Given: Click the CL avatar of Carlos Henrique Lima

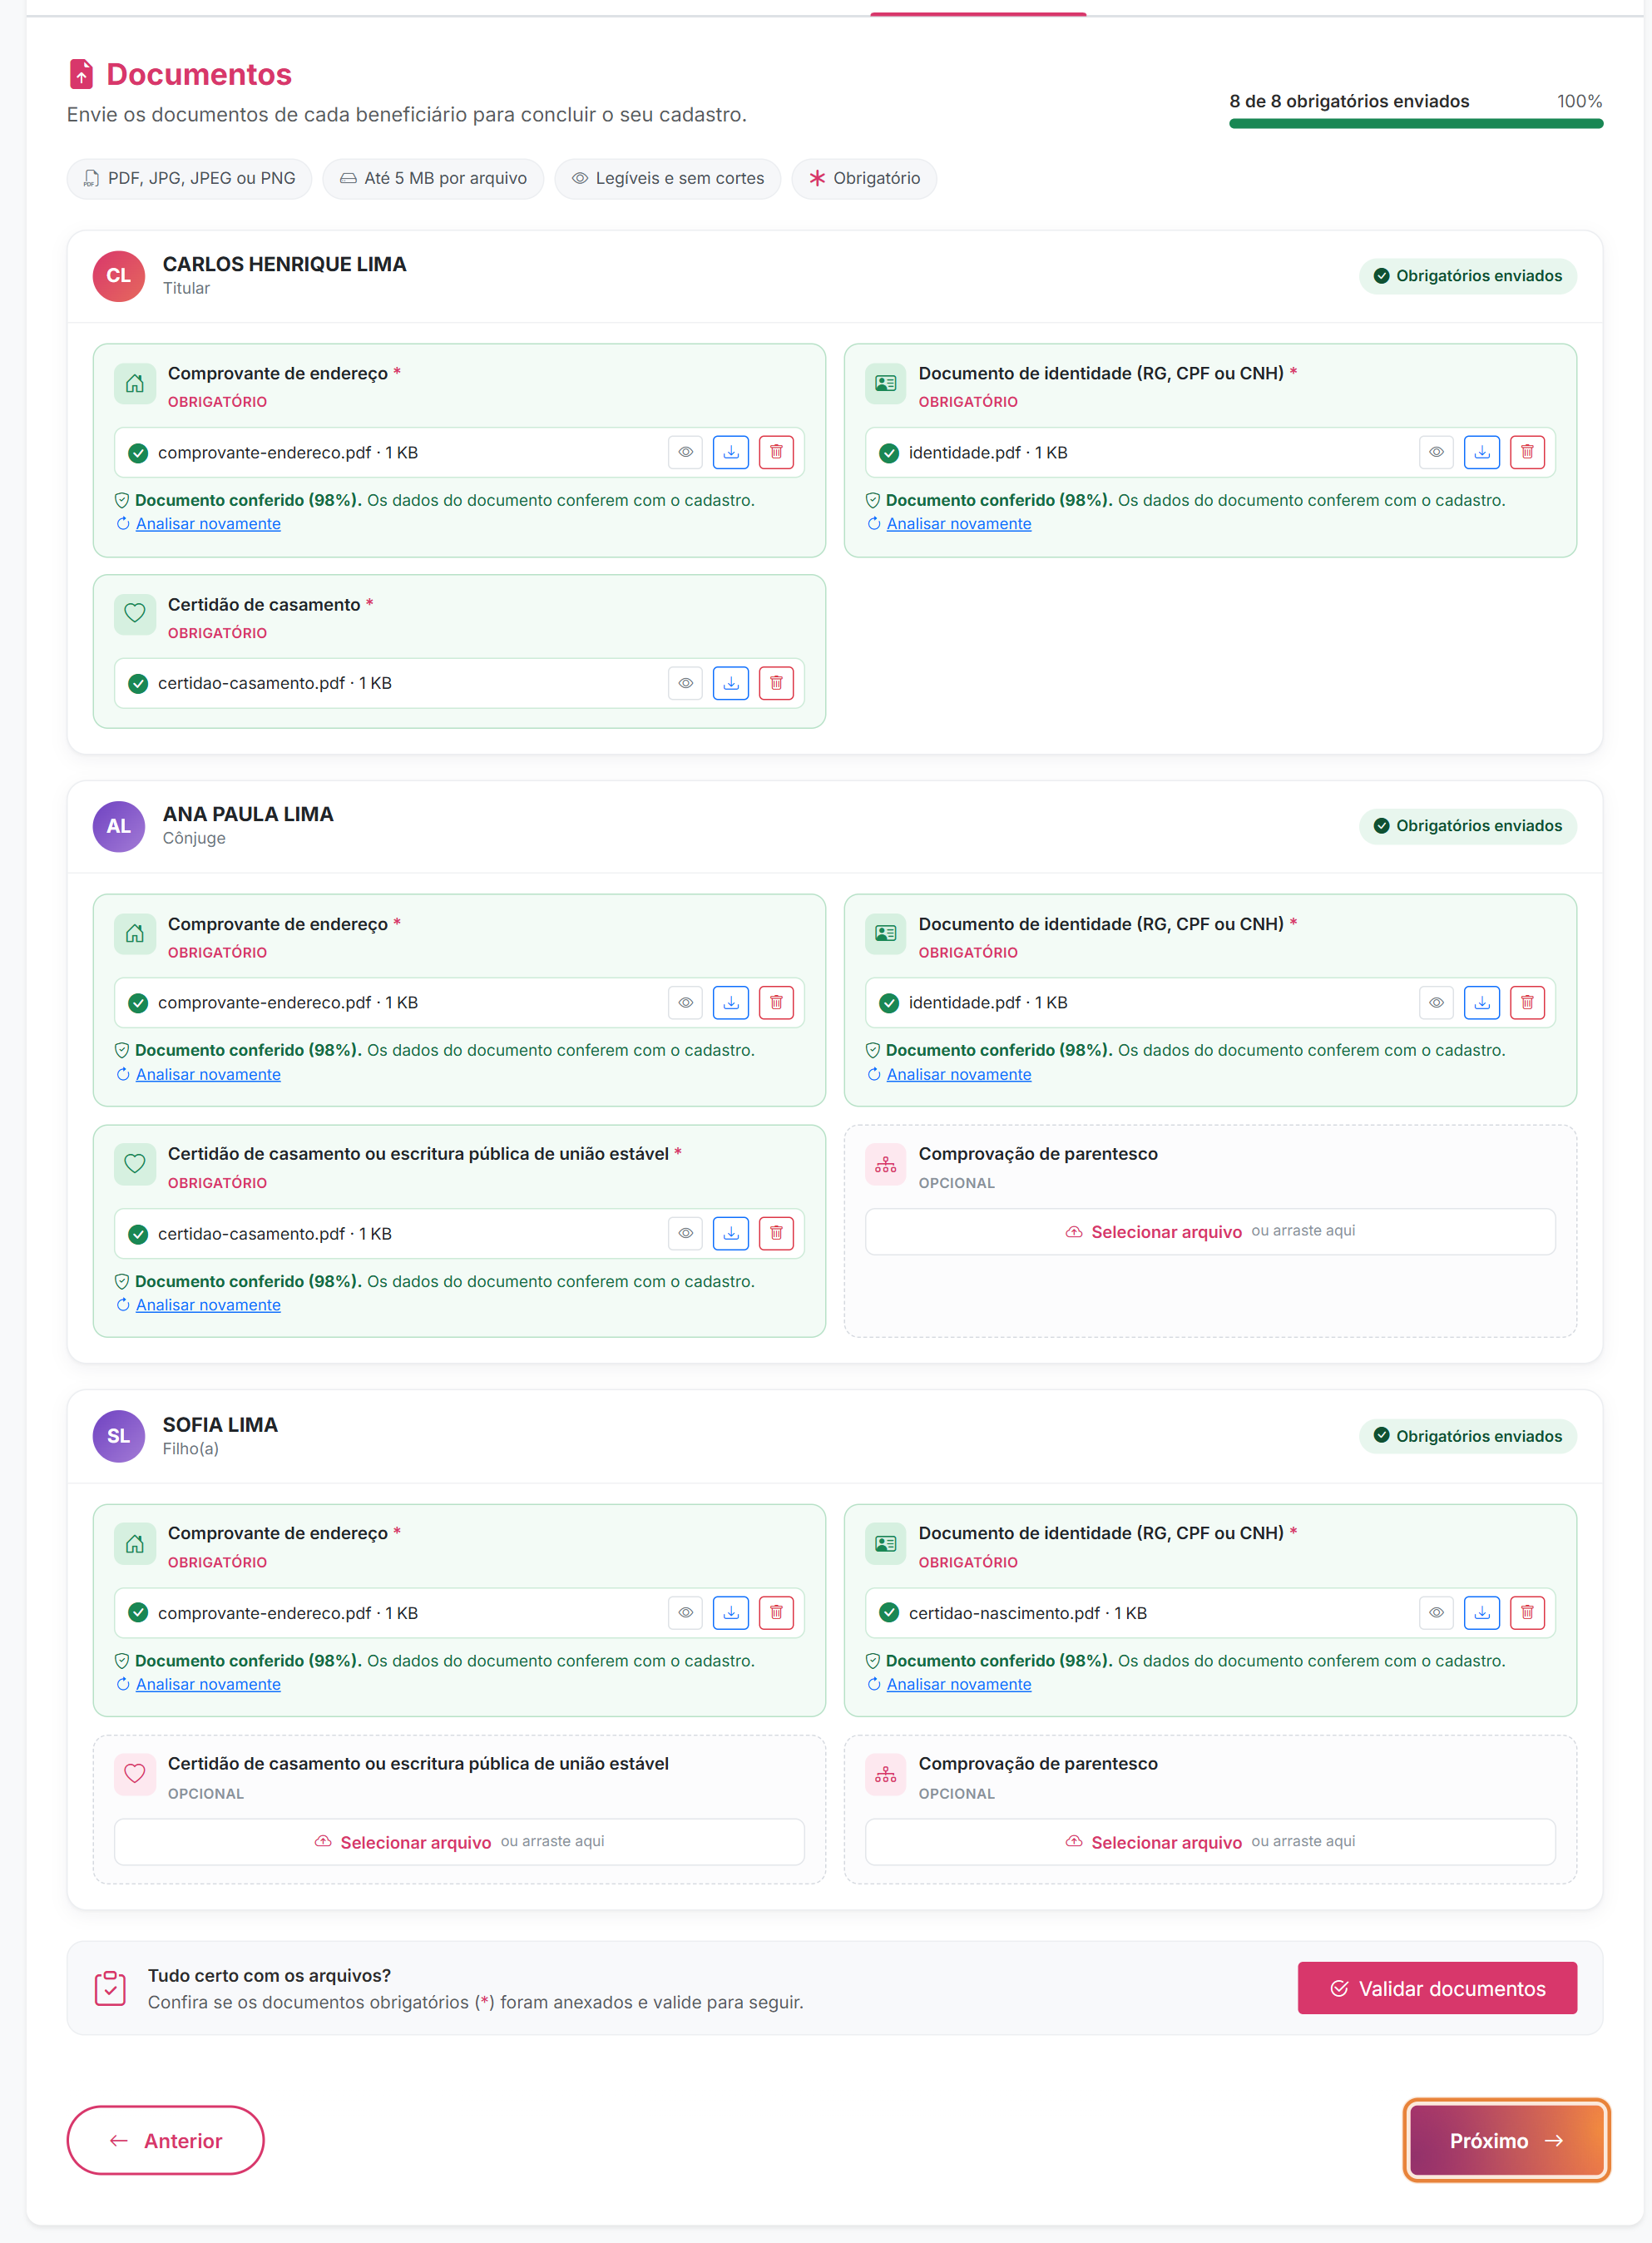Looking at the screenshot, I should pyautogui.click(x=119, y=276).
